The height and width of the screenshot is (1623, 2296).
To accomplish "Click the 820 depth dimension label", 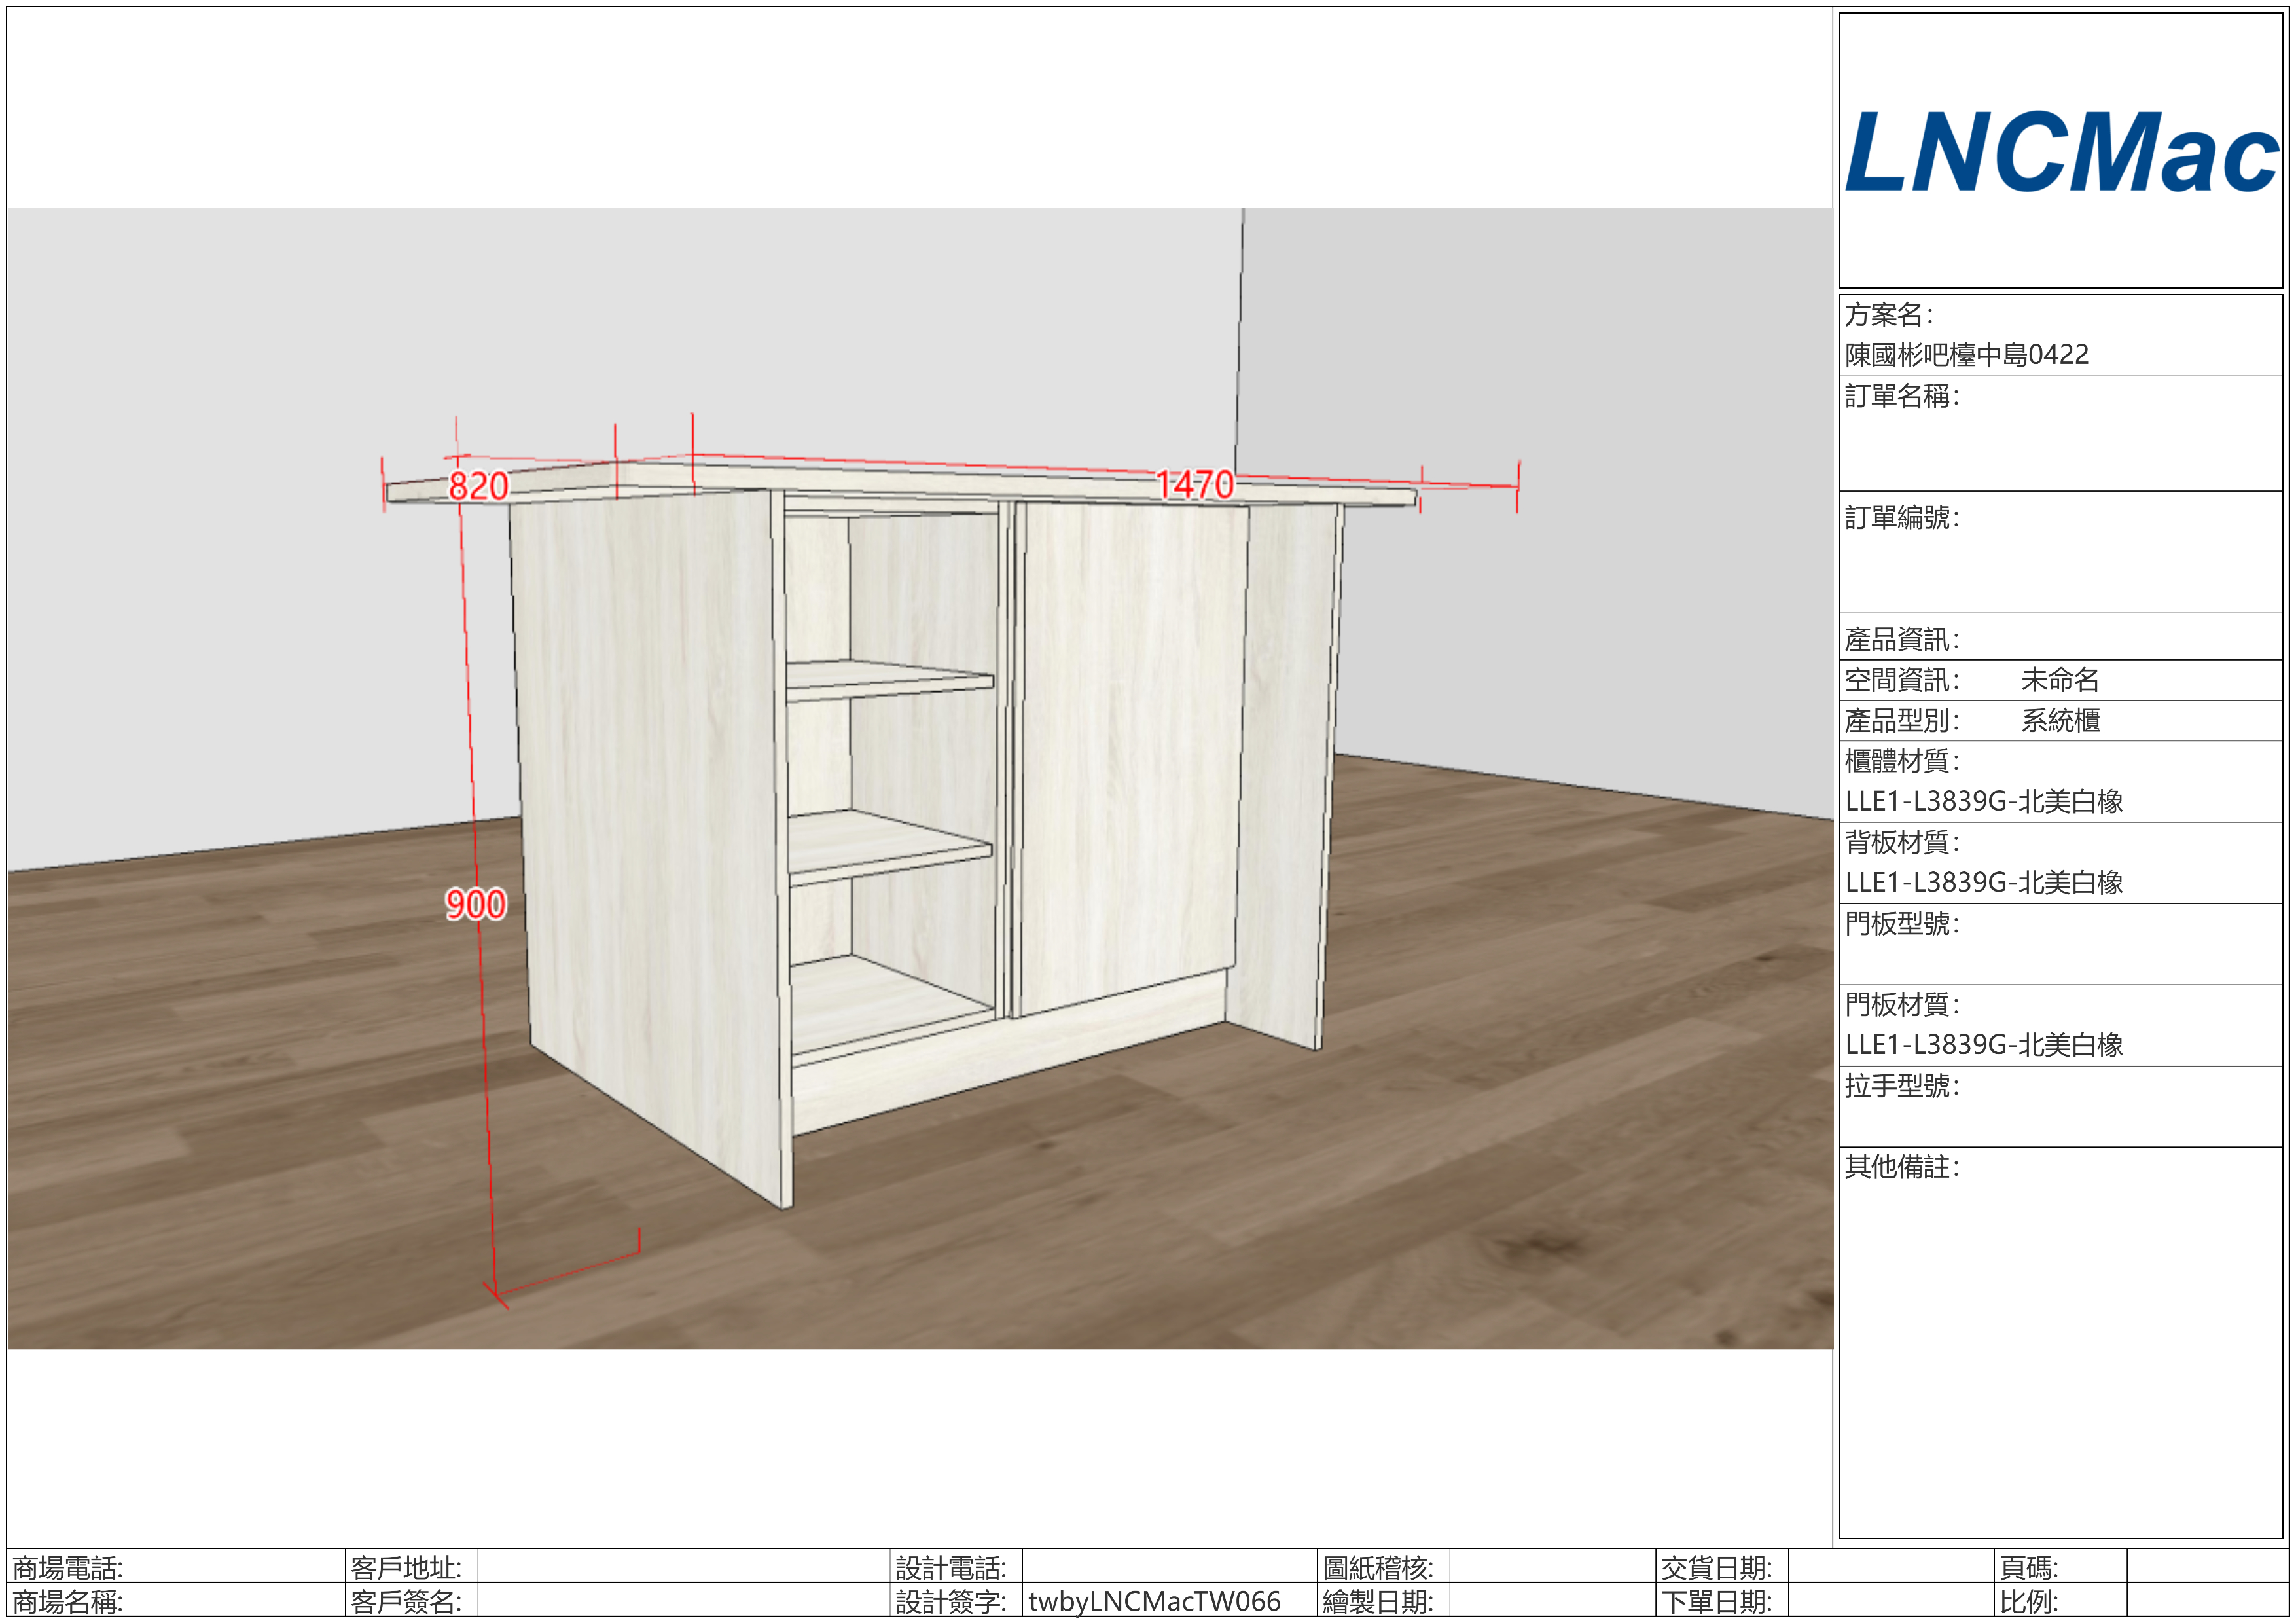I will pyautogui.click(x=478, y=486).
